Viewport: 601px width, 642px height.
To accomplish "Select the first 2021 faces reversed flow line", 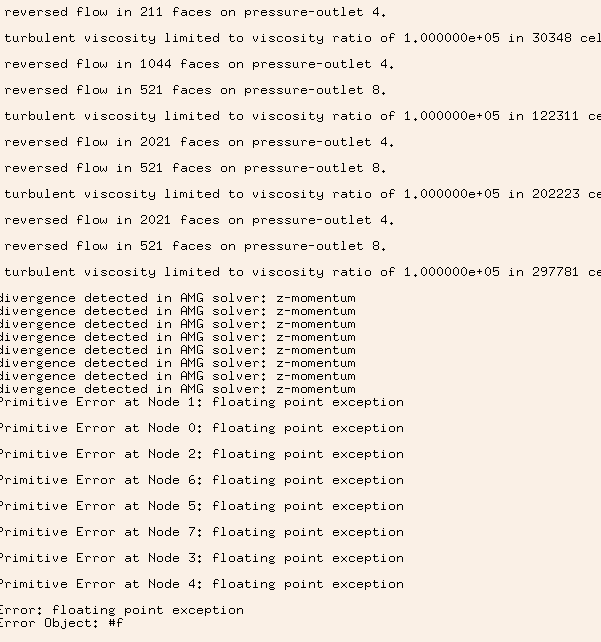I will pos(199,142).
